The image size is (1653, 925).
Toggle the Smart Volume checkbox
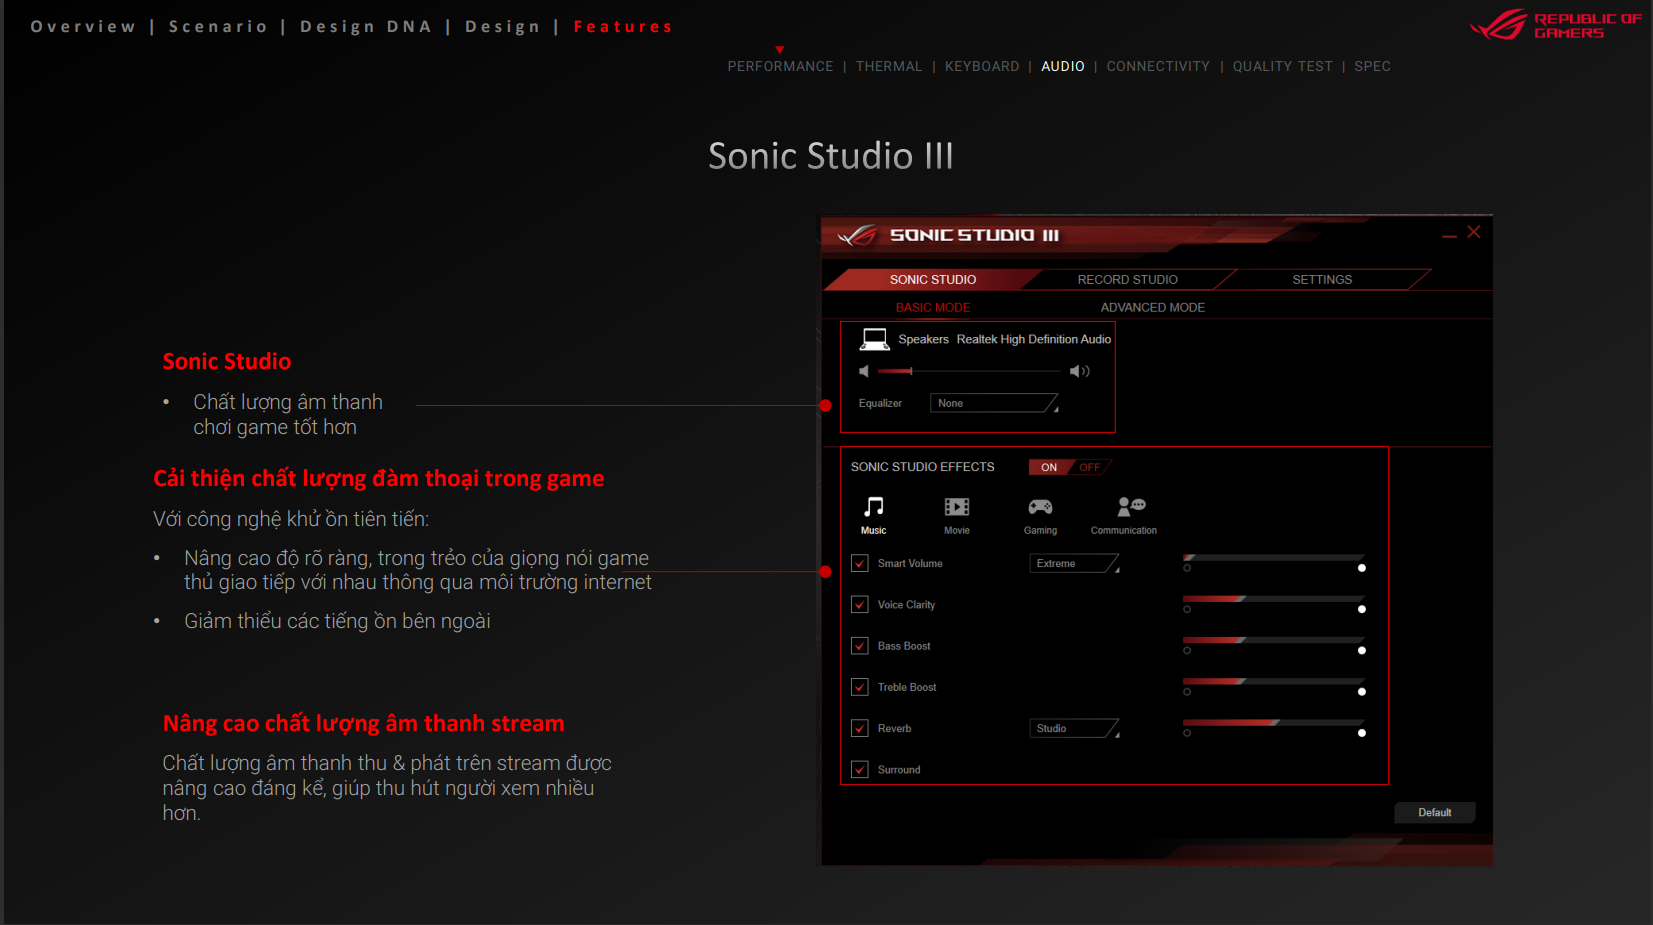pyautogui.click(x=860, y=564)
